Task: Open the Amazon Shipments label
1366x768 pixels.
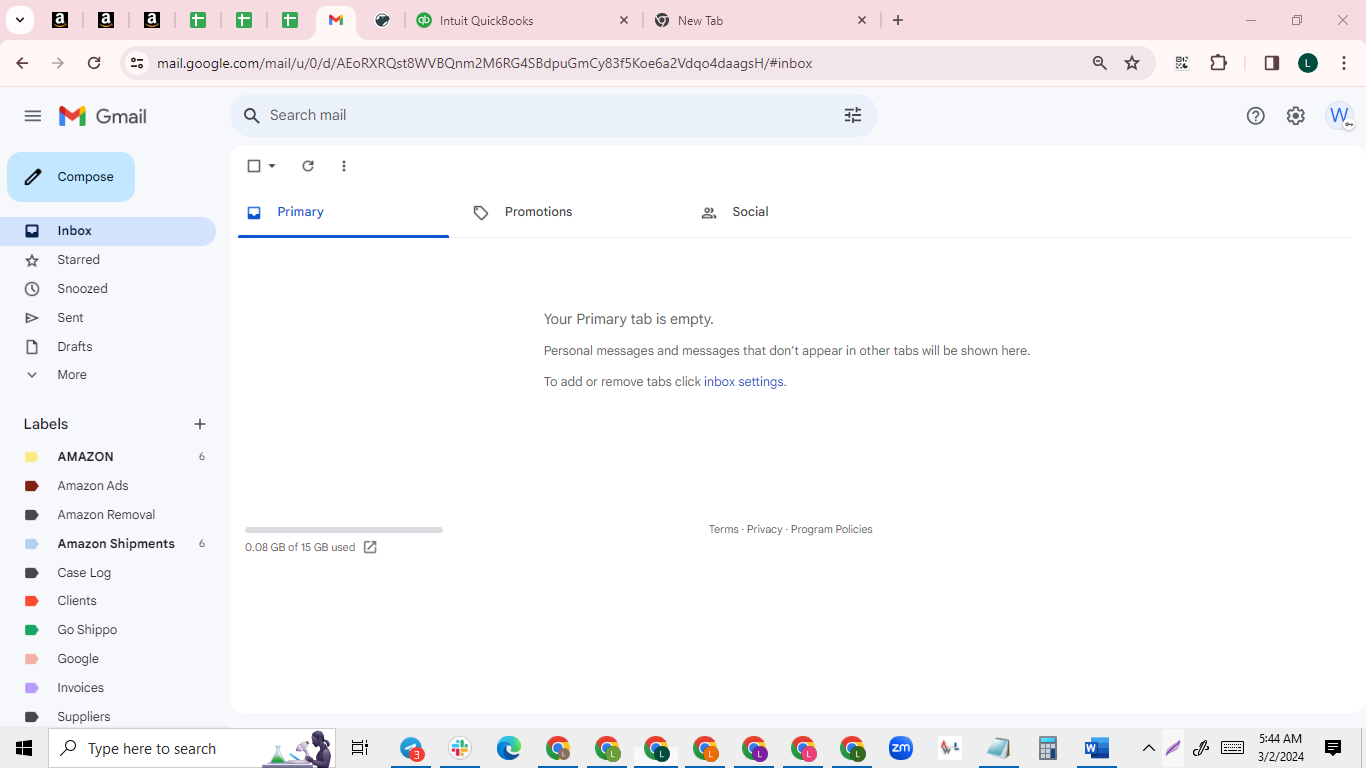Action: click(x=108, y=544)
